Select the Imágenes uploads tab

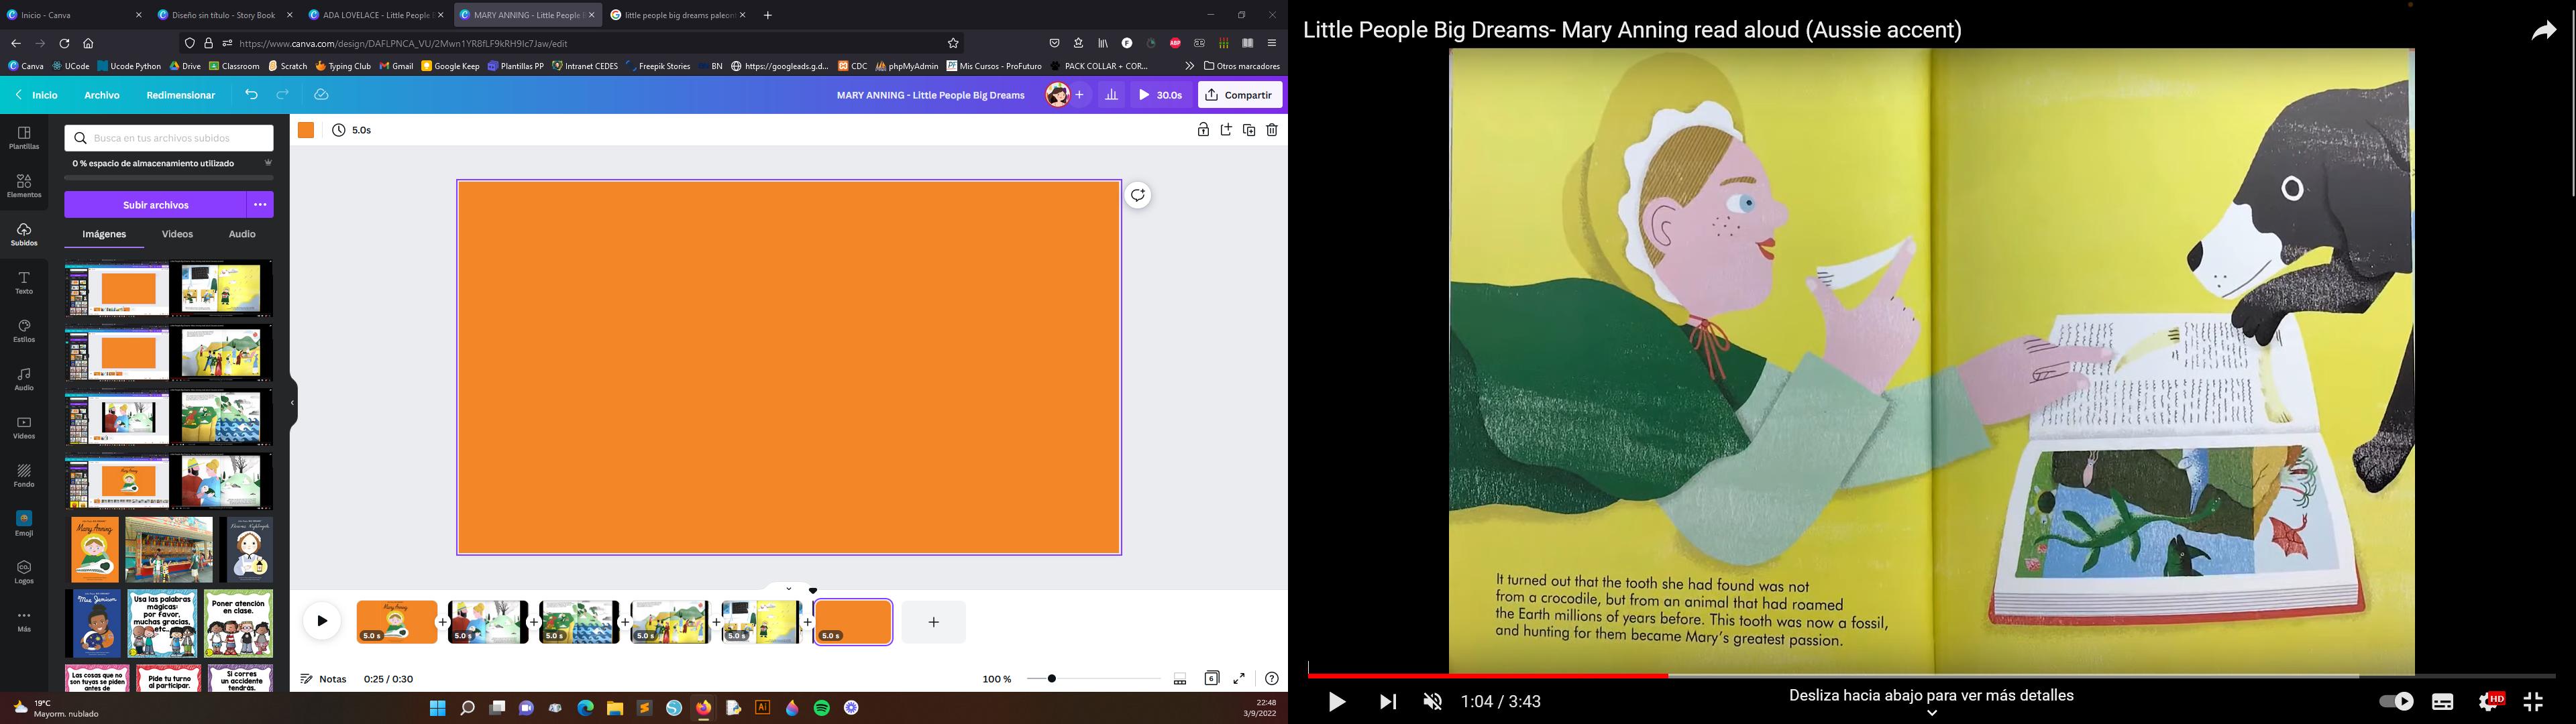[x=104, y=234]
